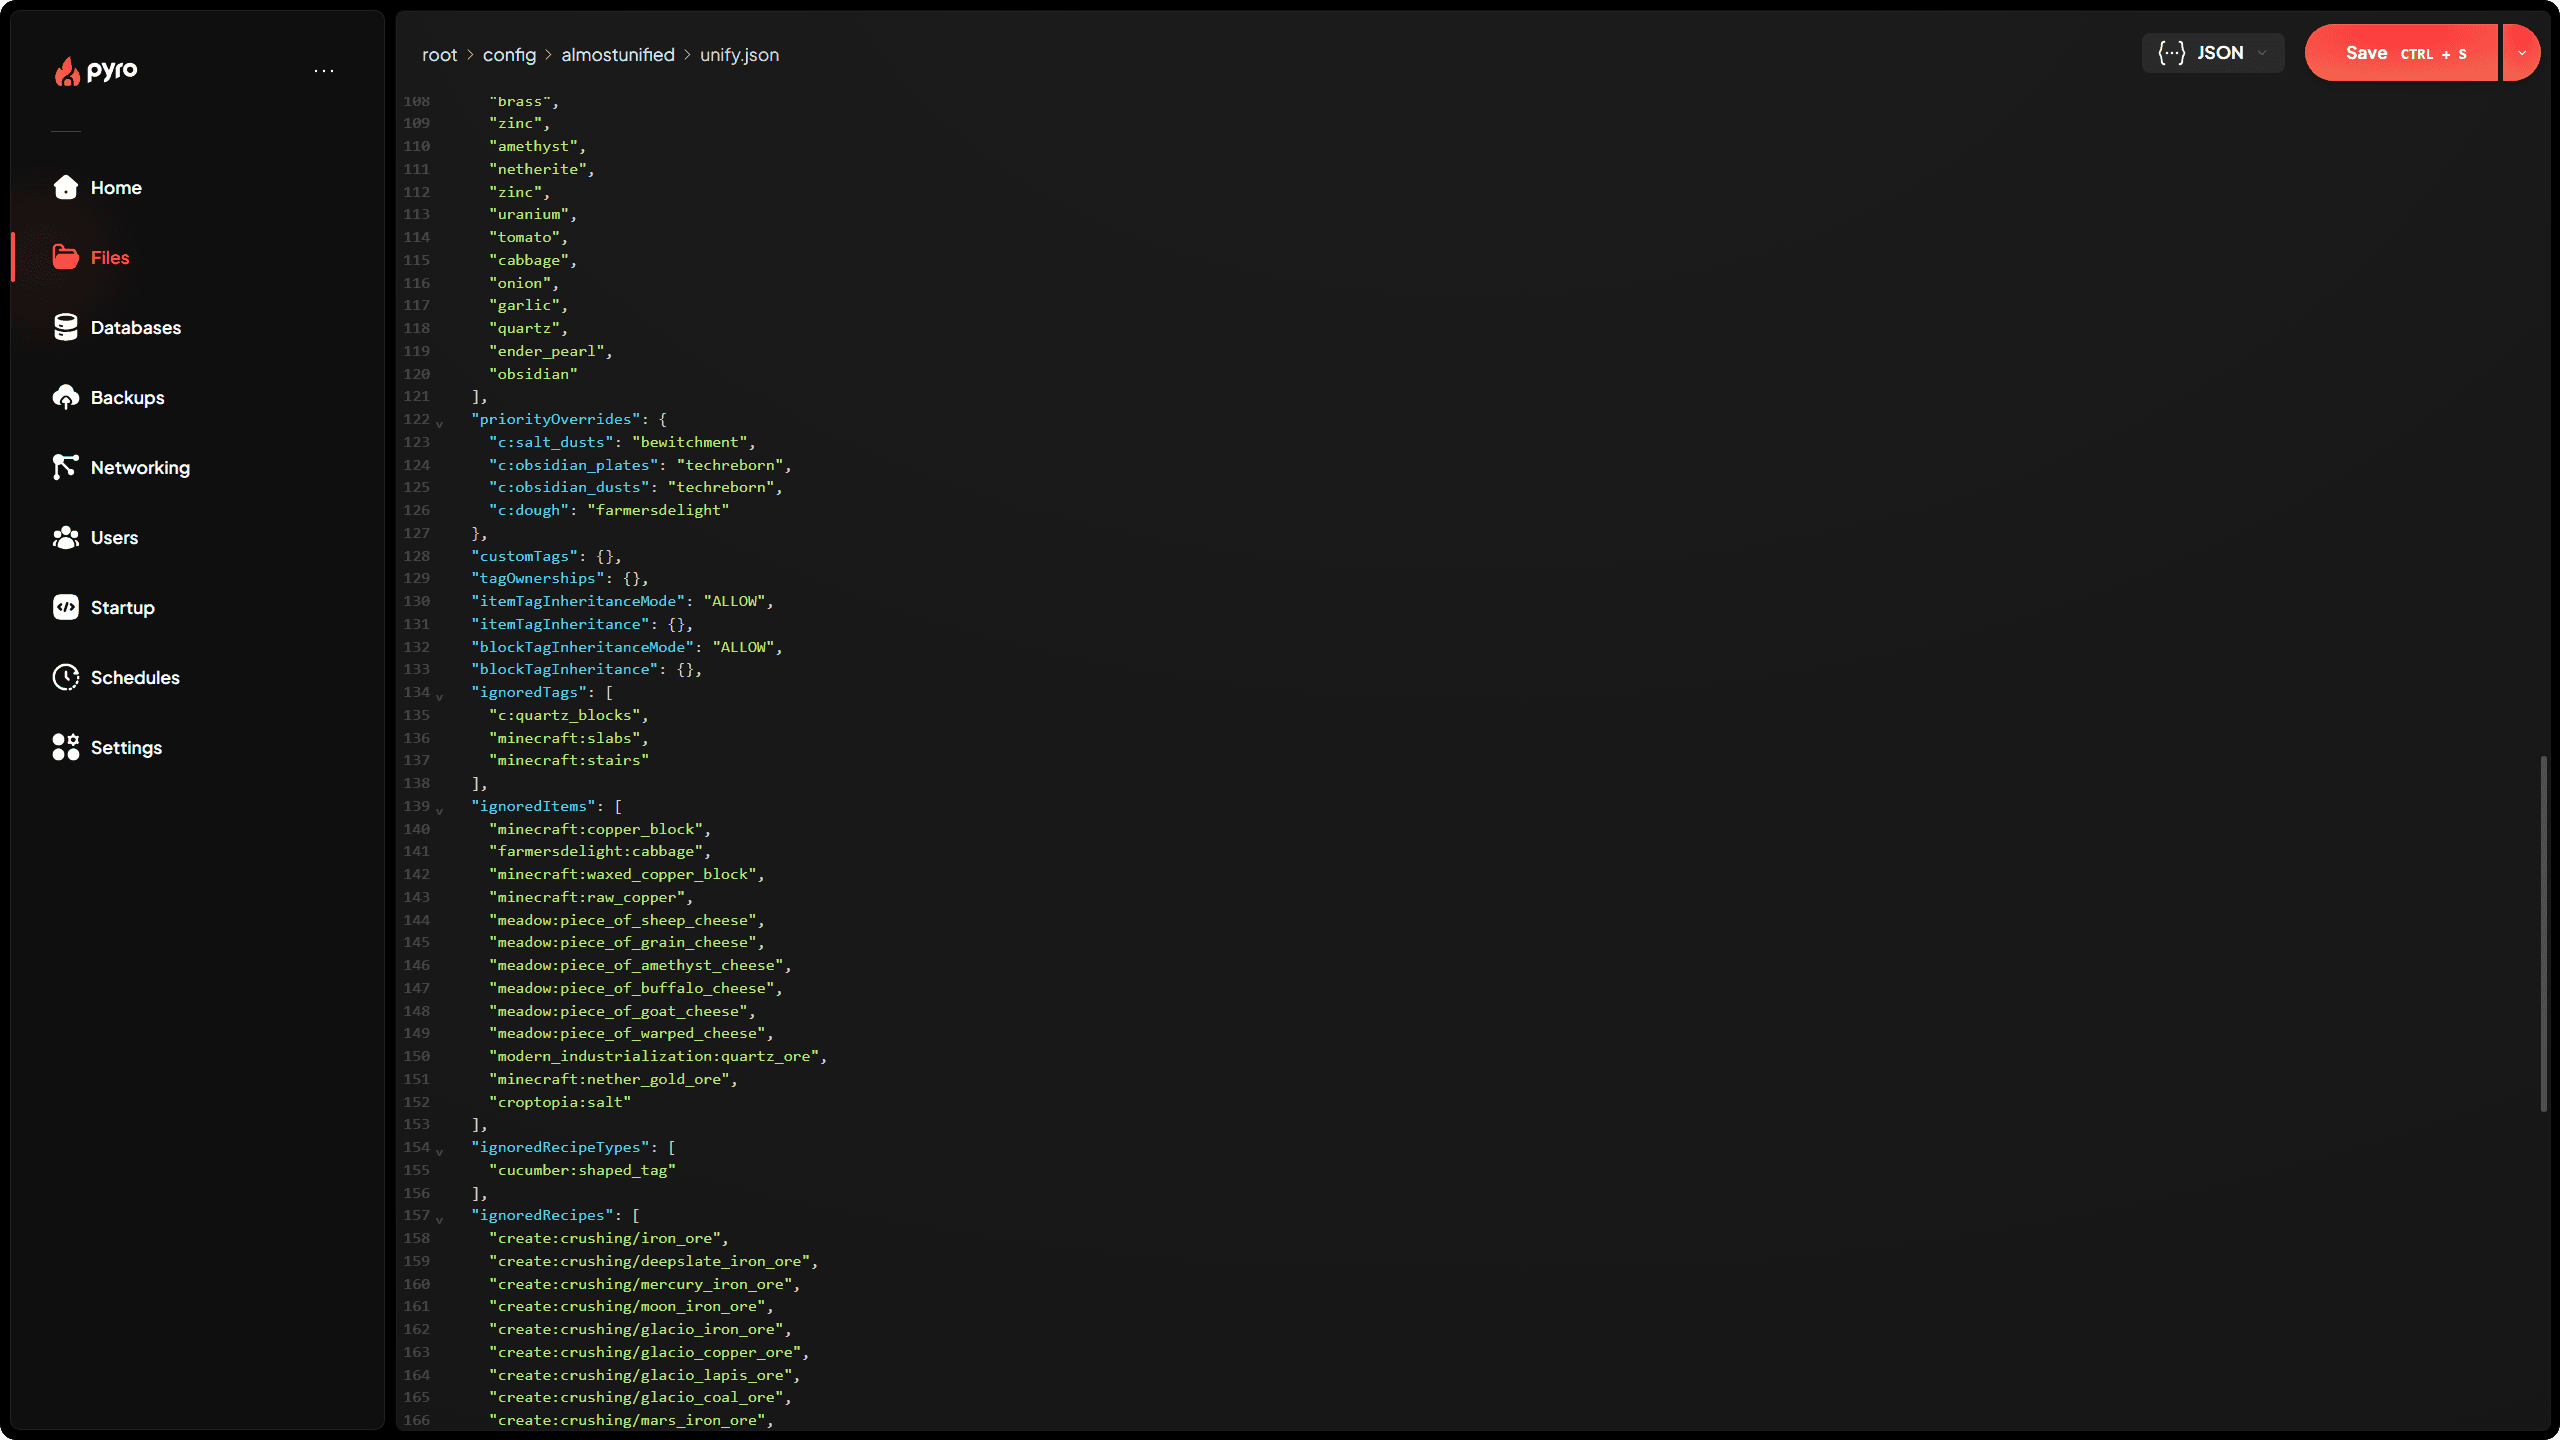Collapse the priorityOverrides block fold arrow
The image size is (2560, 1440).
tap(439, 423)
